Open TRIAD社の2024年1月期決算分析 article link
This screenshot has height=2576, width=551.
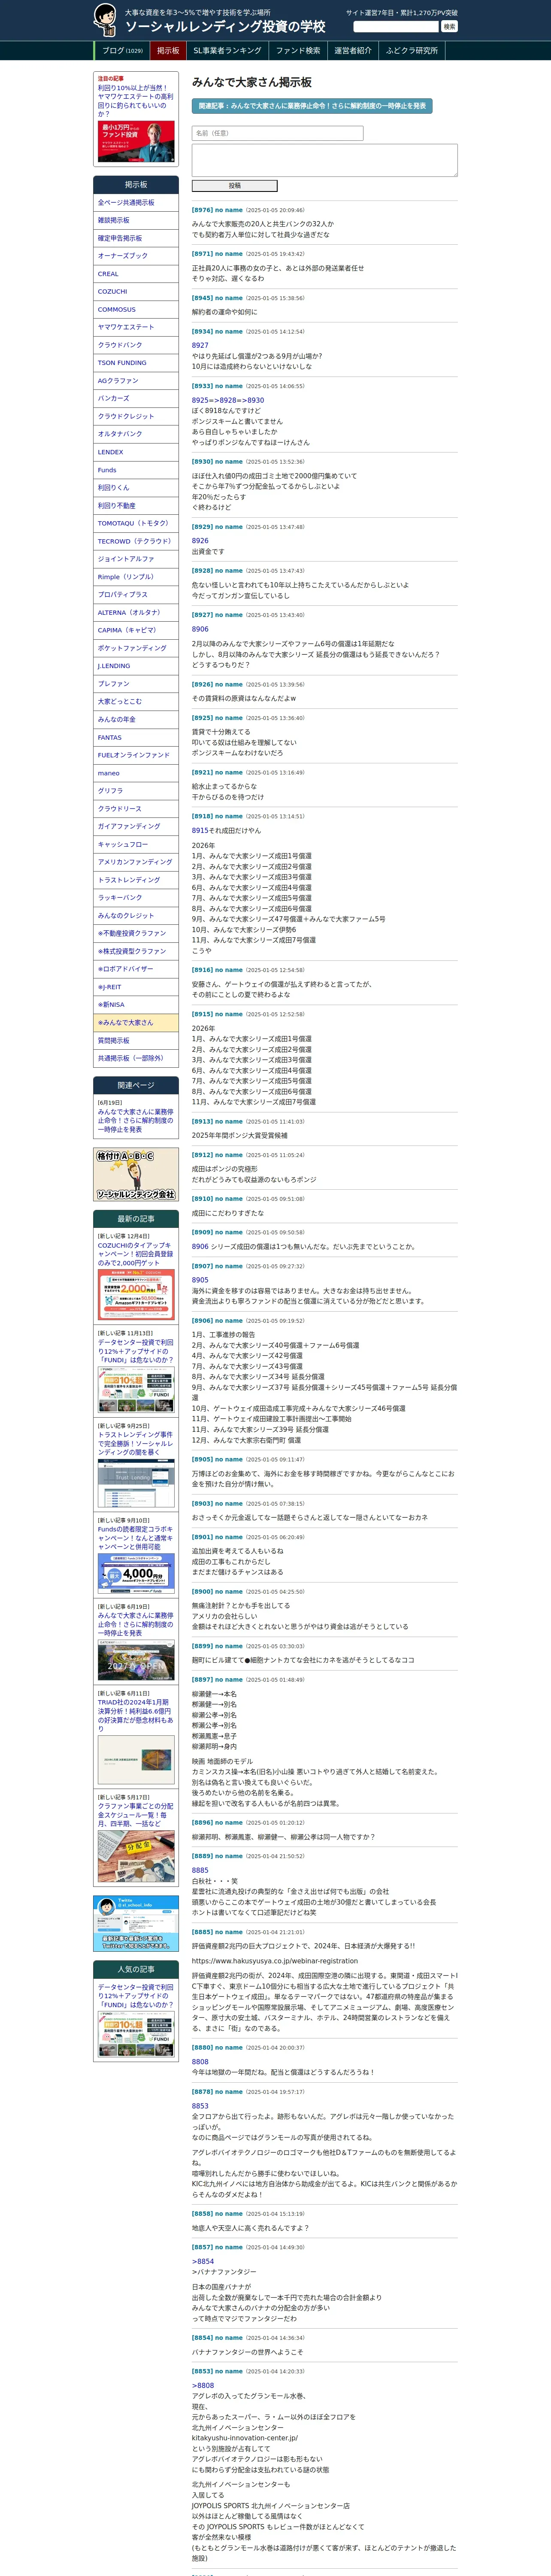[x=136, y=1715]
